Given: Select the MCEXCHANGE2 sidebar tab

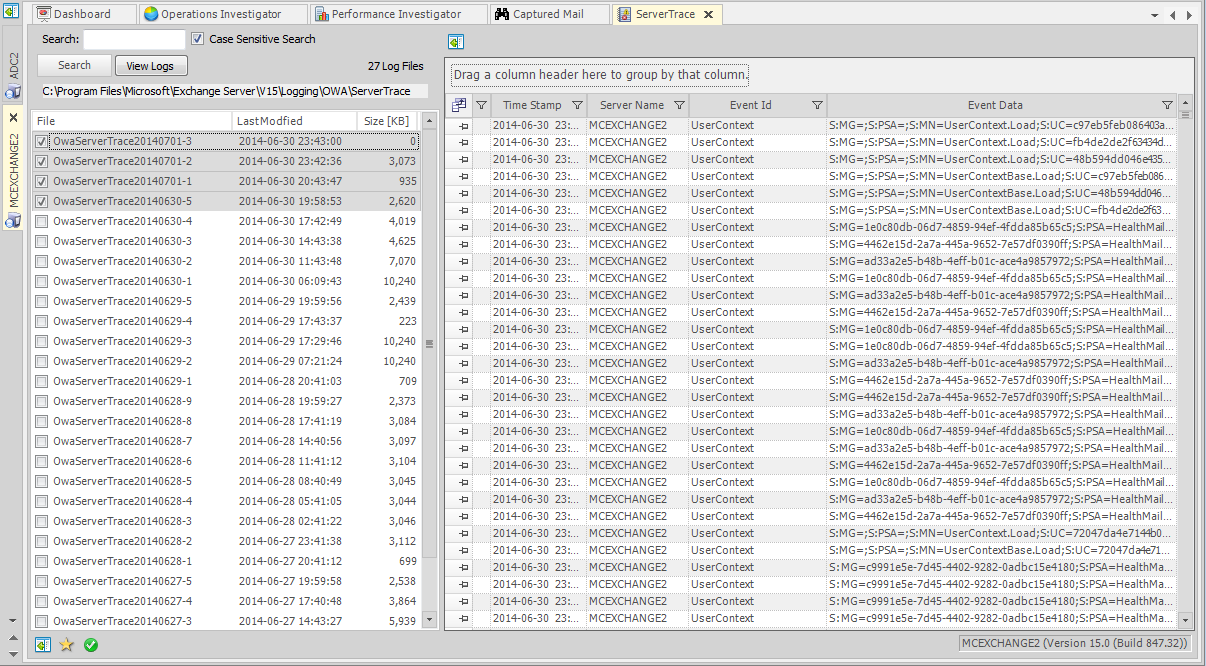Looking at the screenshot, I should [13, 170].
